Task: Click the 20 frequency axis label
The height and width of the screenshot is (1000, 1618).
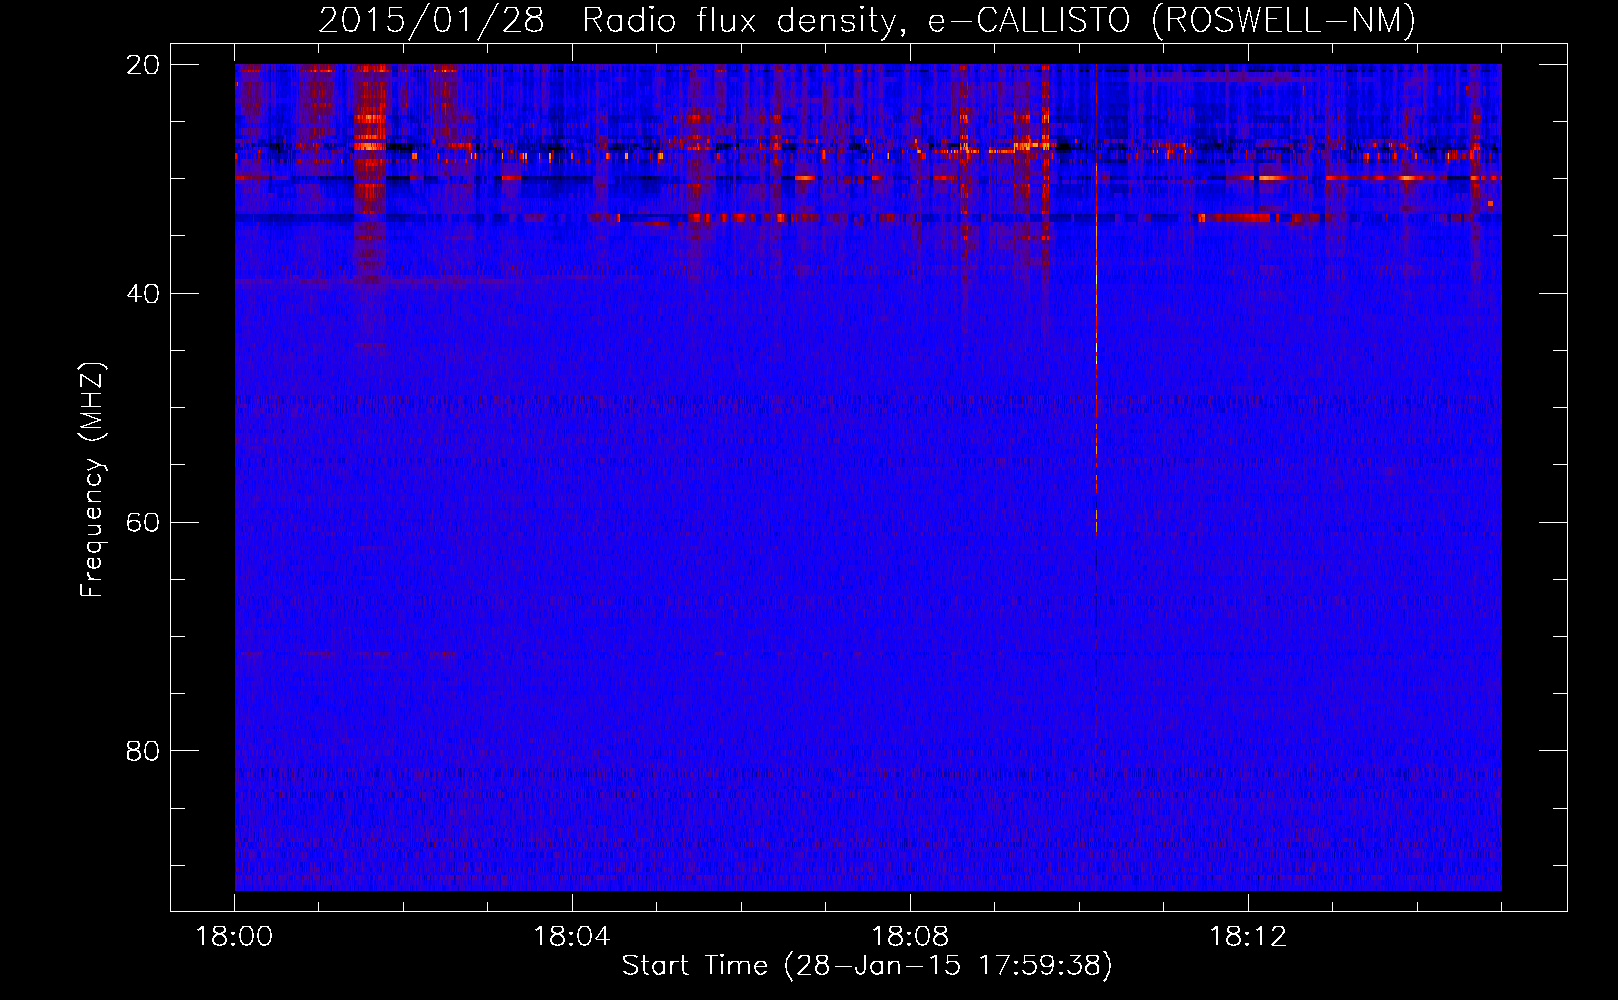Action: [143, 65]
